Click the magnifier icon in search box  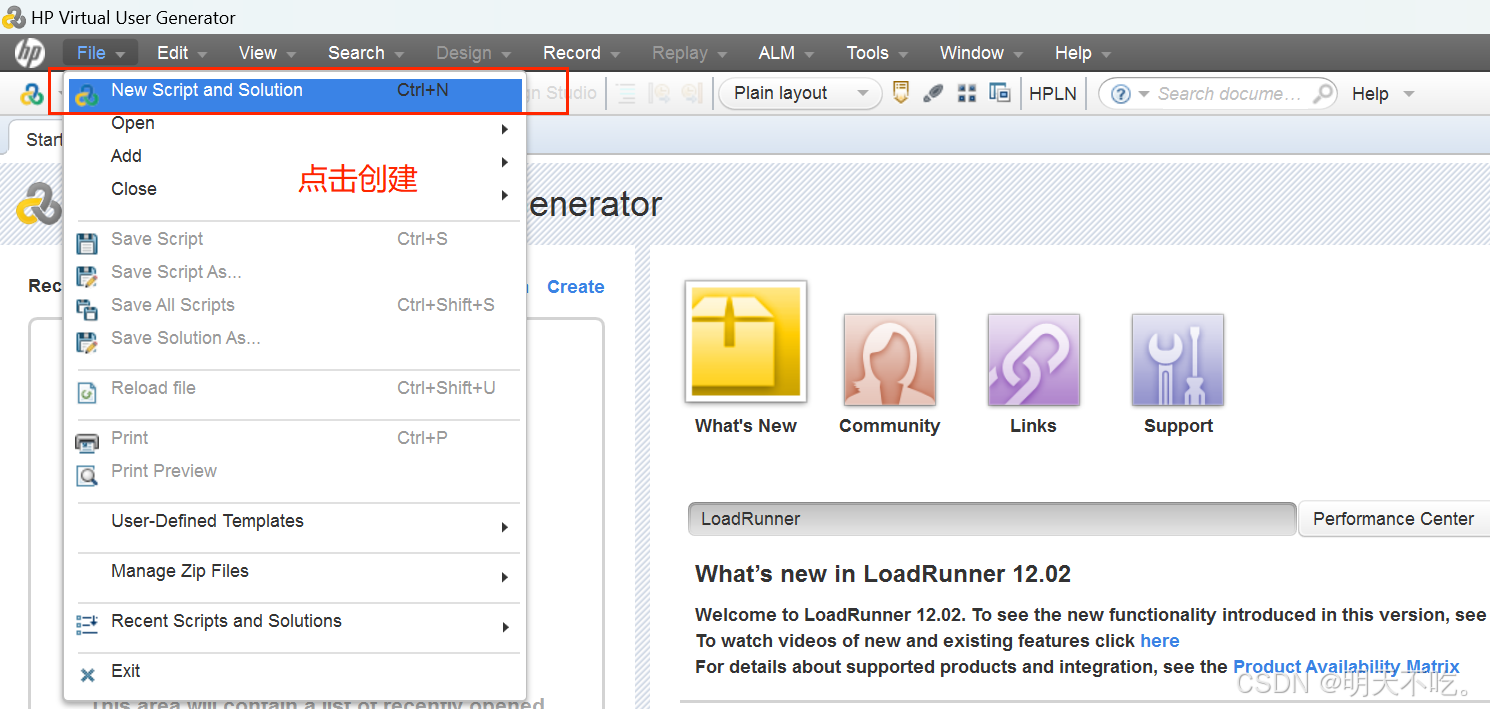point(1322,94)
